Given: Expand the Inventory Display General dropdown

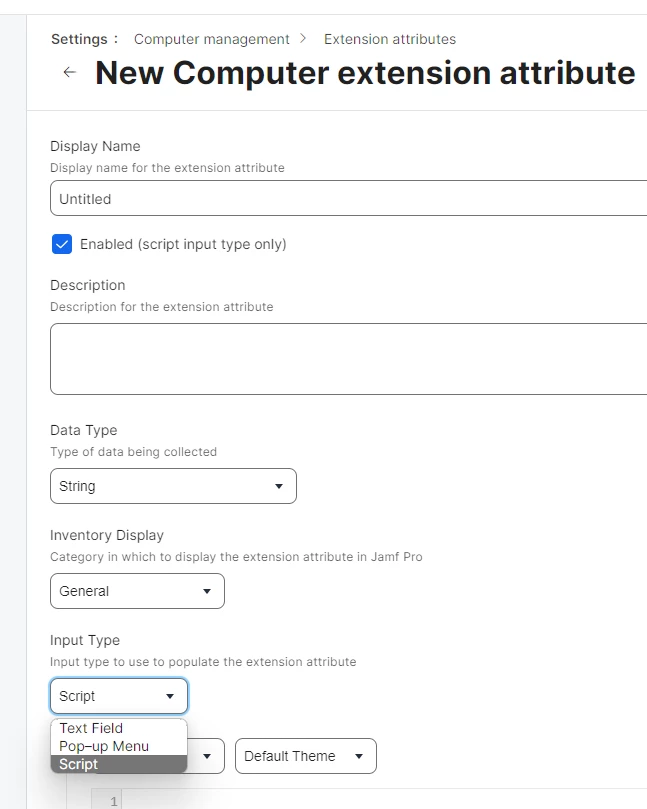Looking at the screenshot, I should (x=137, y=591).
